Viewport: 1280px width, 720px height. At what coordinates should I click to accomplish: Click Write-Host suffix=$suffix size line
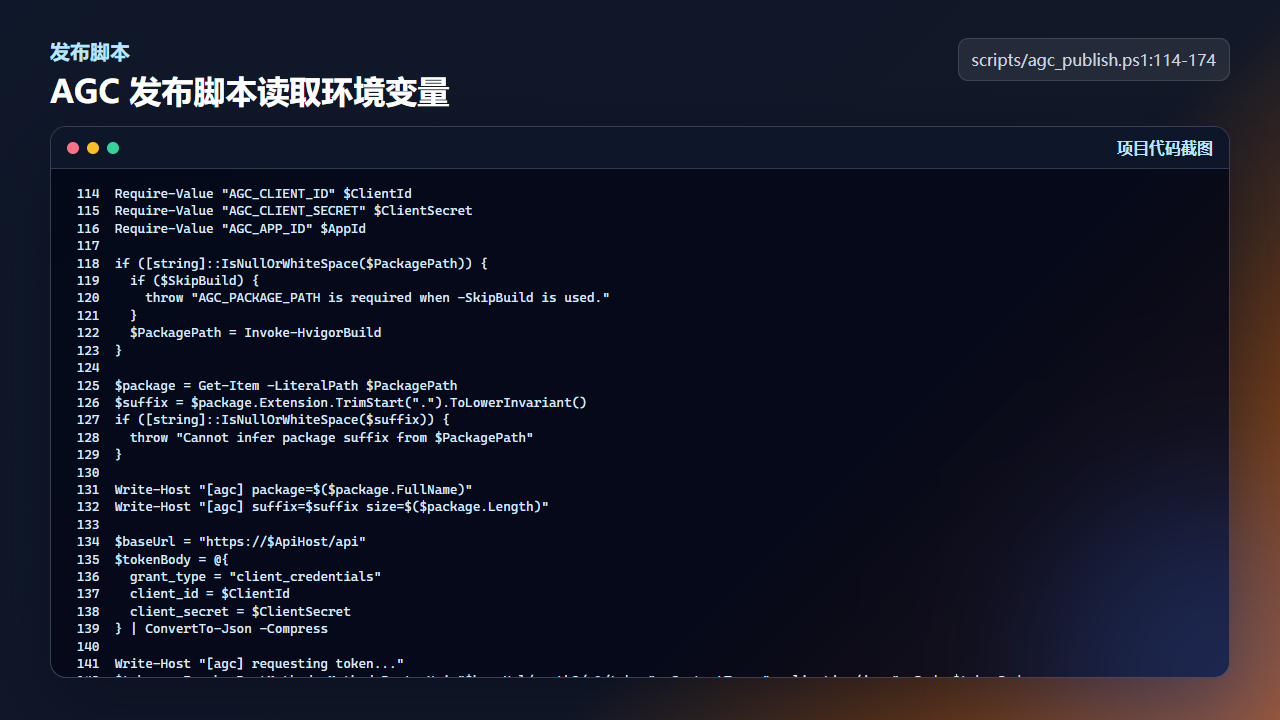[x=332, y=507]
